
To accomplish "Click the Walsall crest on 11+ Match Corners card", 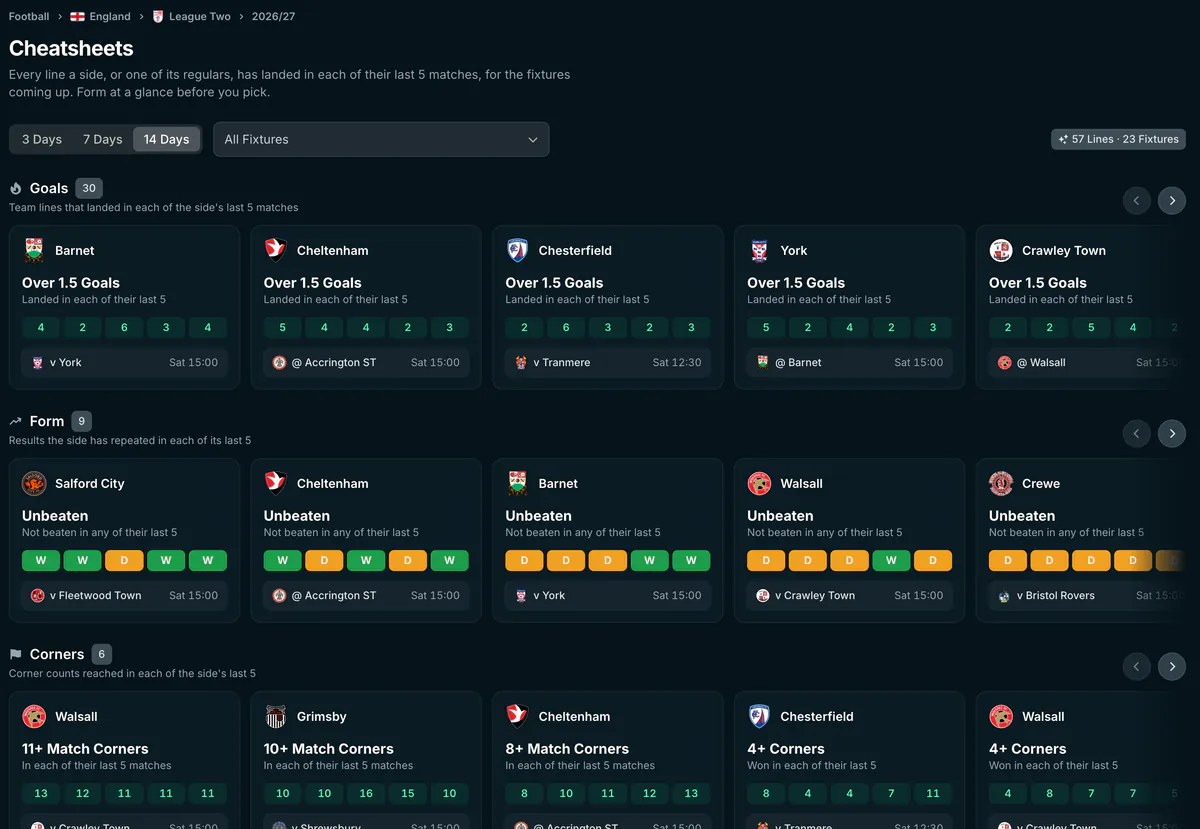I will click(34, 716).
